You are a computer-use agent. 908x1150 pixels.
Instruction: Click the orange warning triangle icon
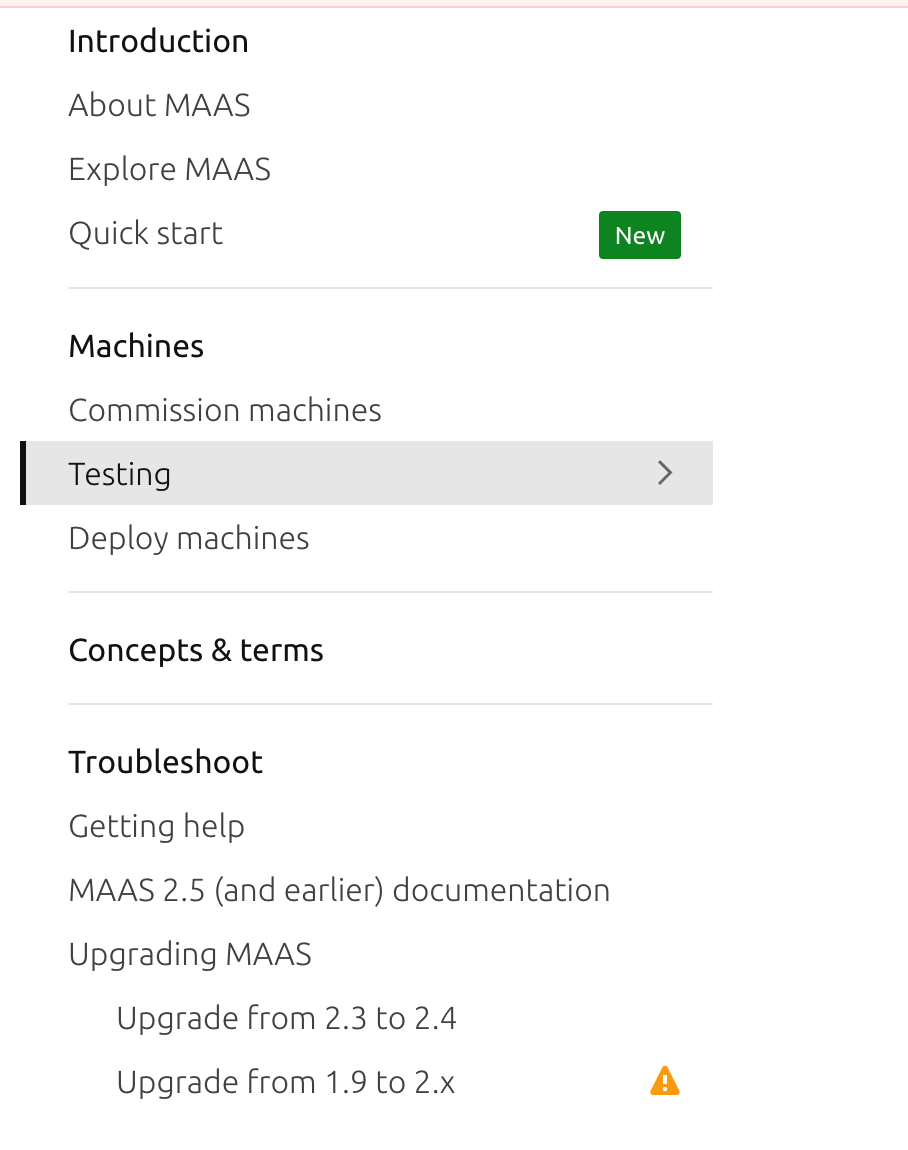pyautogui.click(x=664, y=1081)
